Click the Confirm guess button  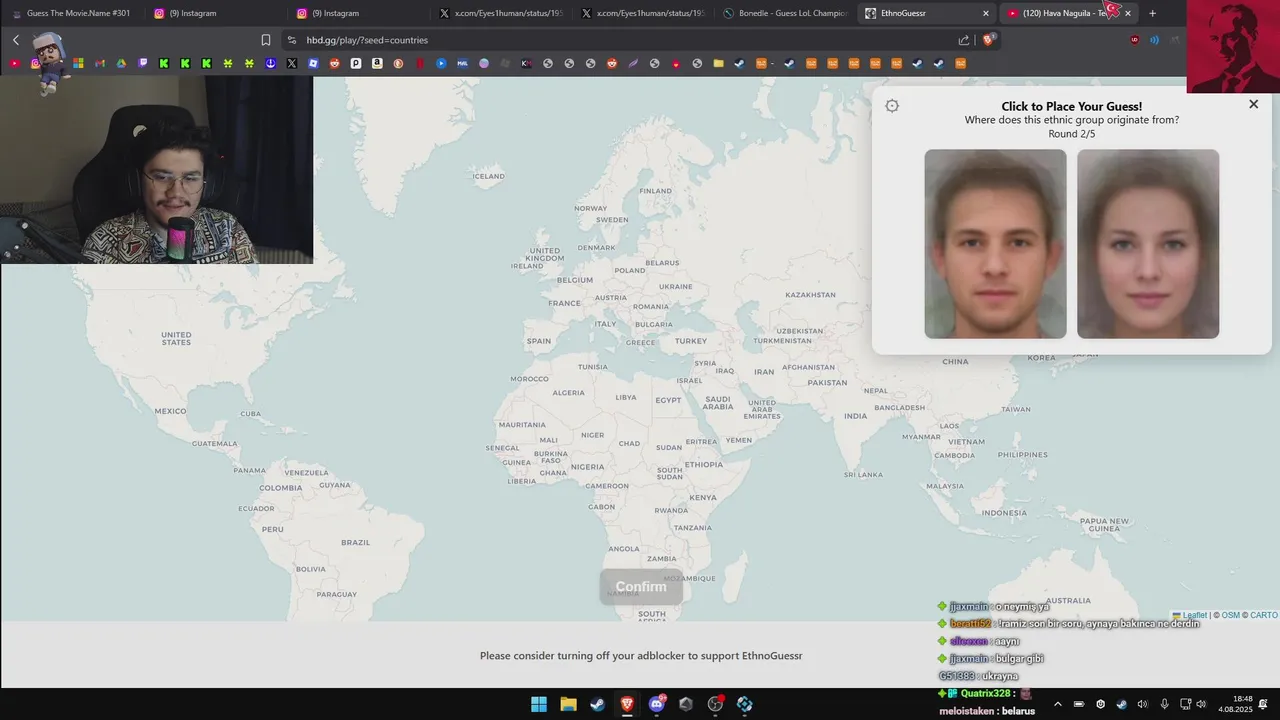[641, 587]
